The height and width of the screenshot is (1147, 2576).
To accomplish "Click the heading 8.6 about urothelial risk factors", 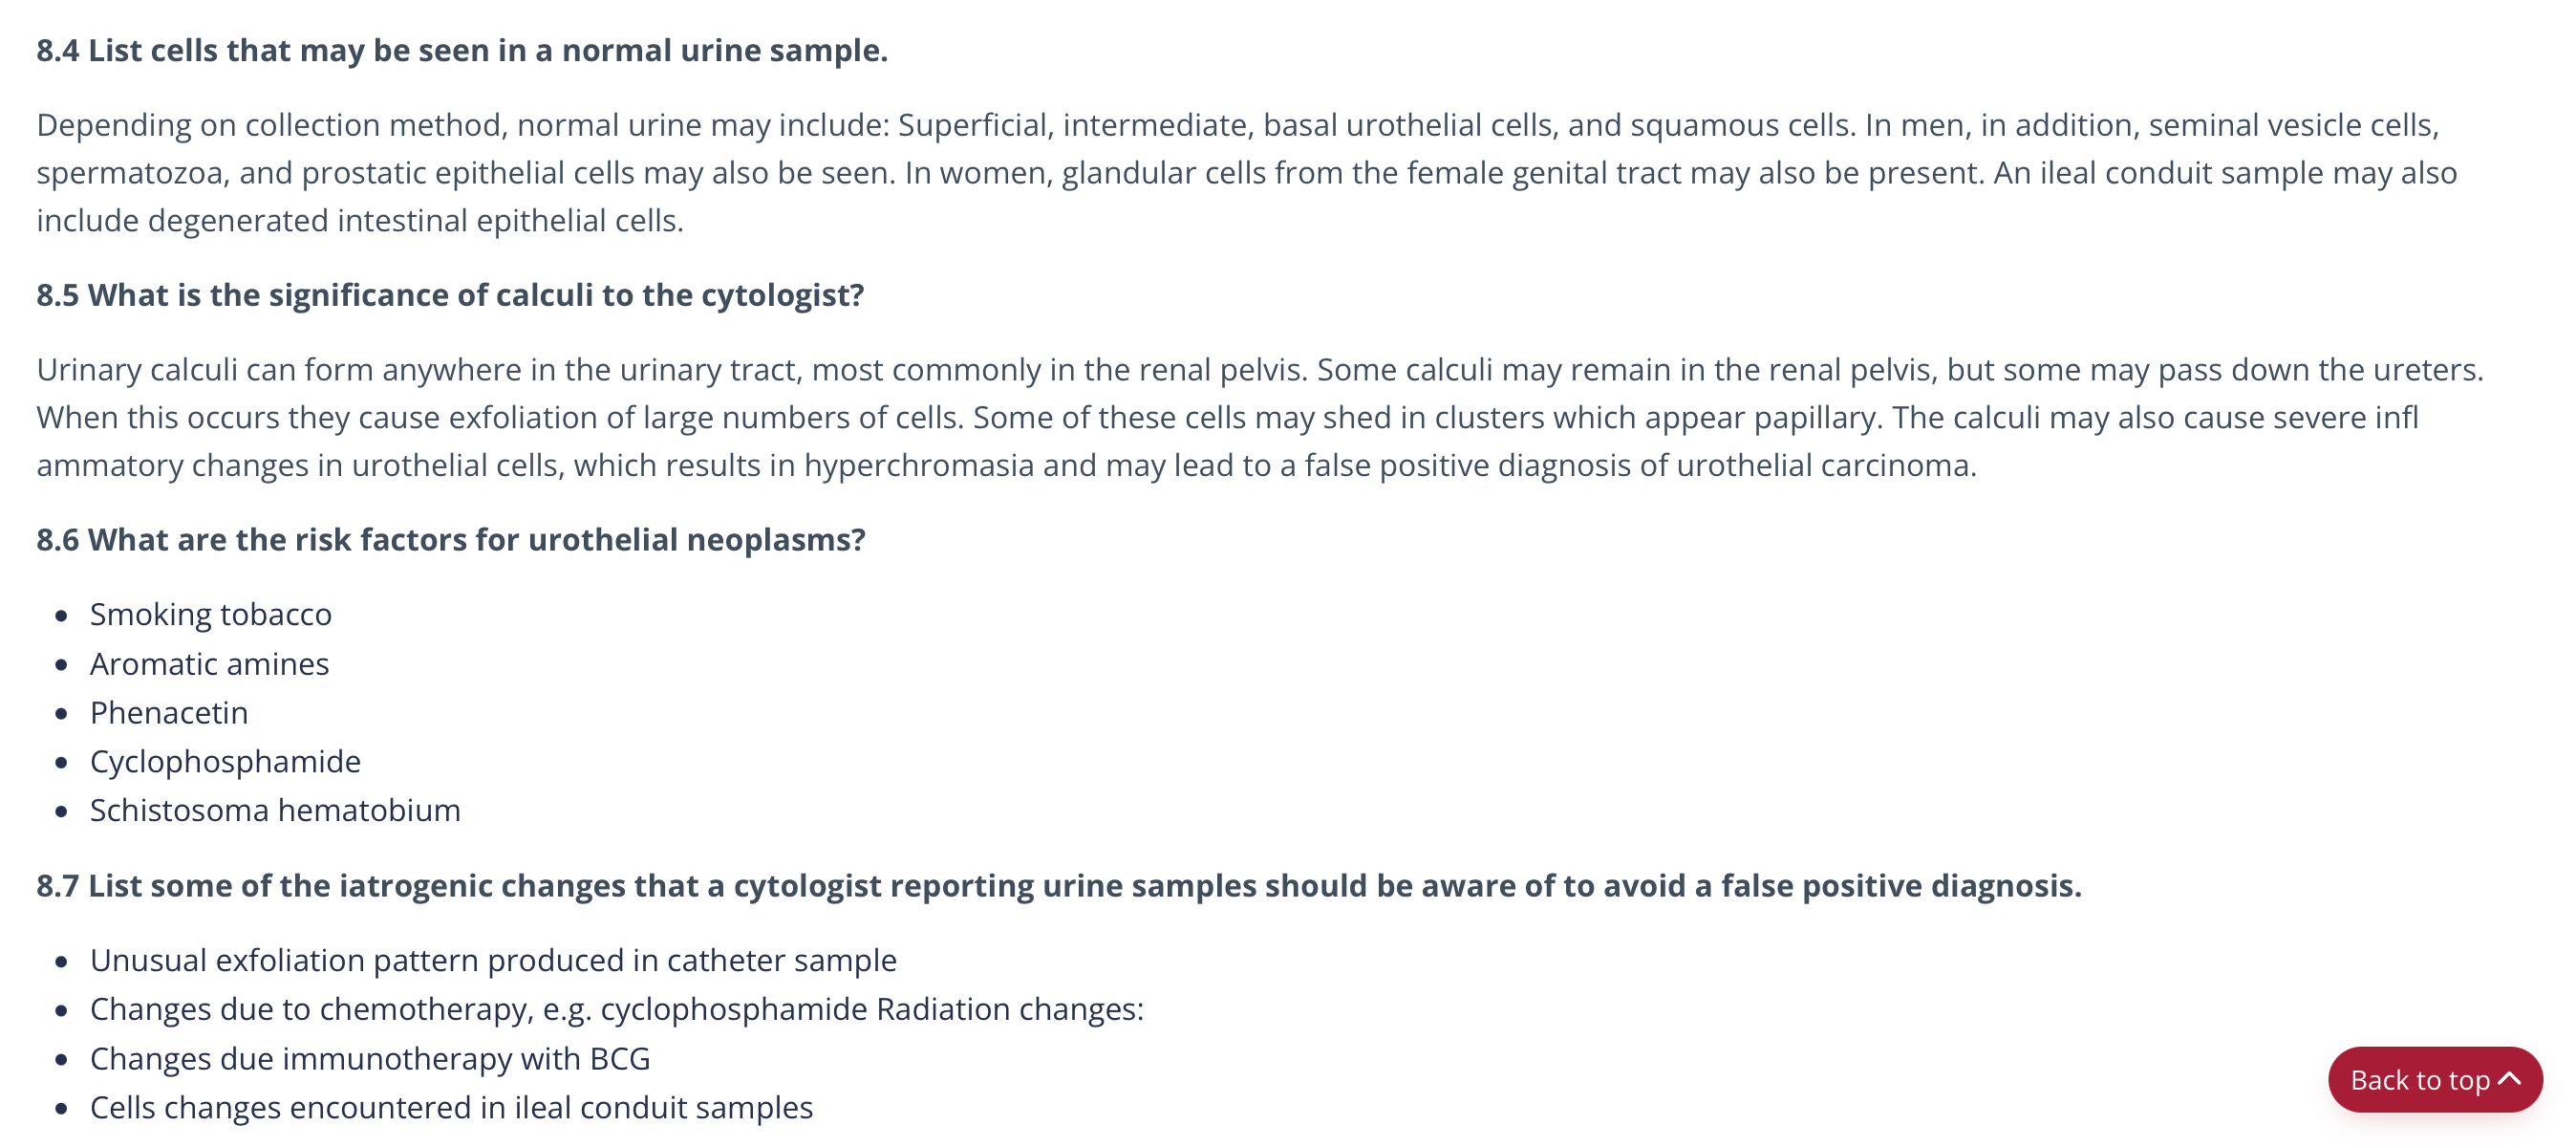I will (x=451, y=540).
